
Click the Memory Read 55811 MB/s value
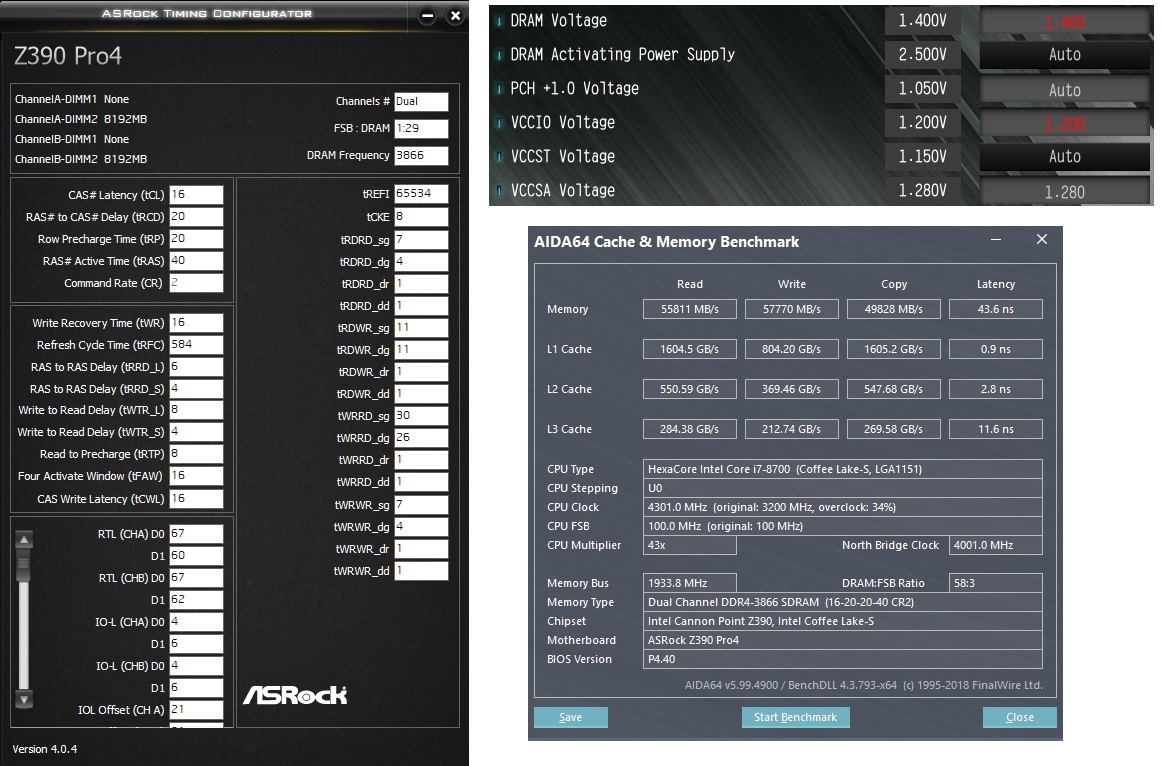[x=690, y=309]
